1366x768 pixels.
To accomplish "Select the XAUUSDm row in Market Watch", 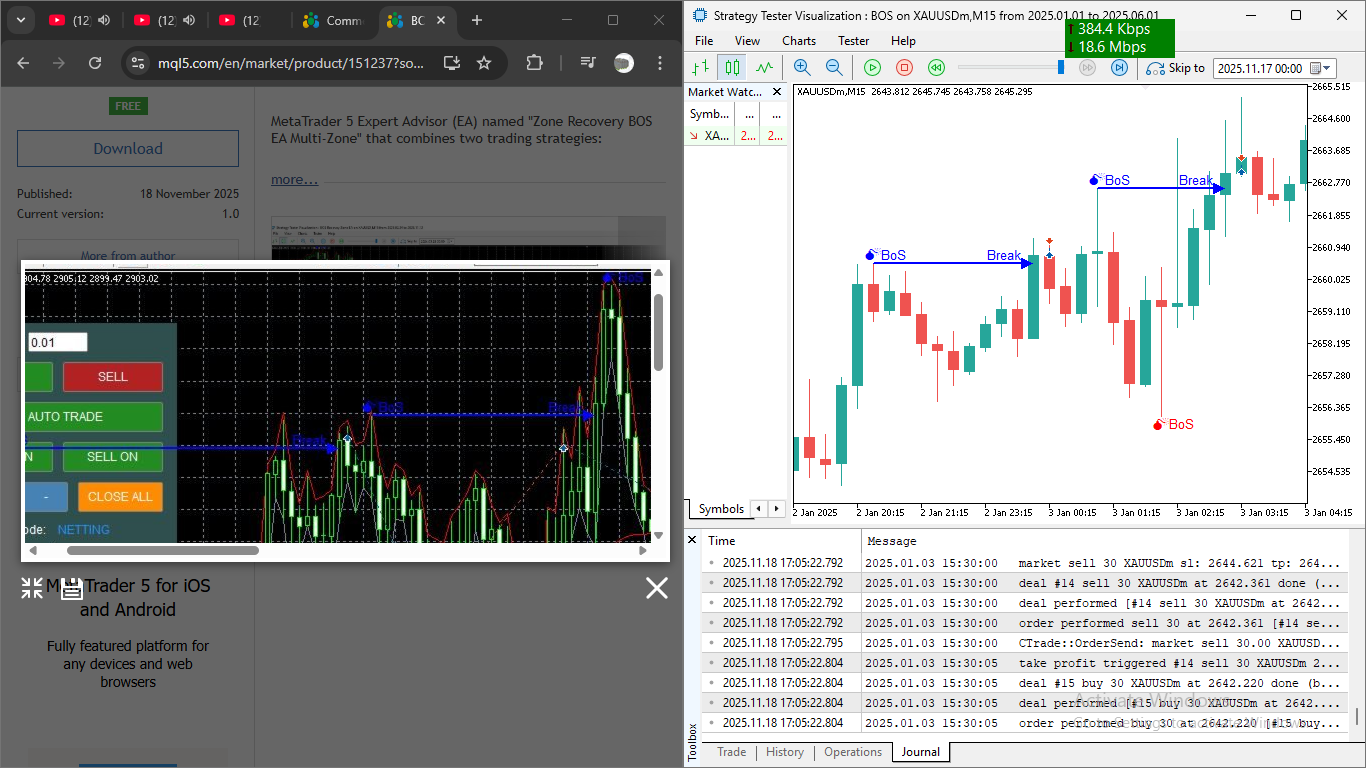I will (x=736, y=136).
